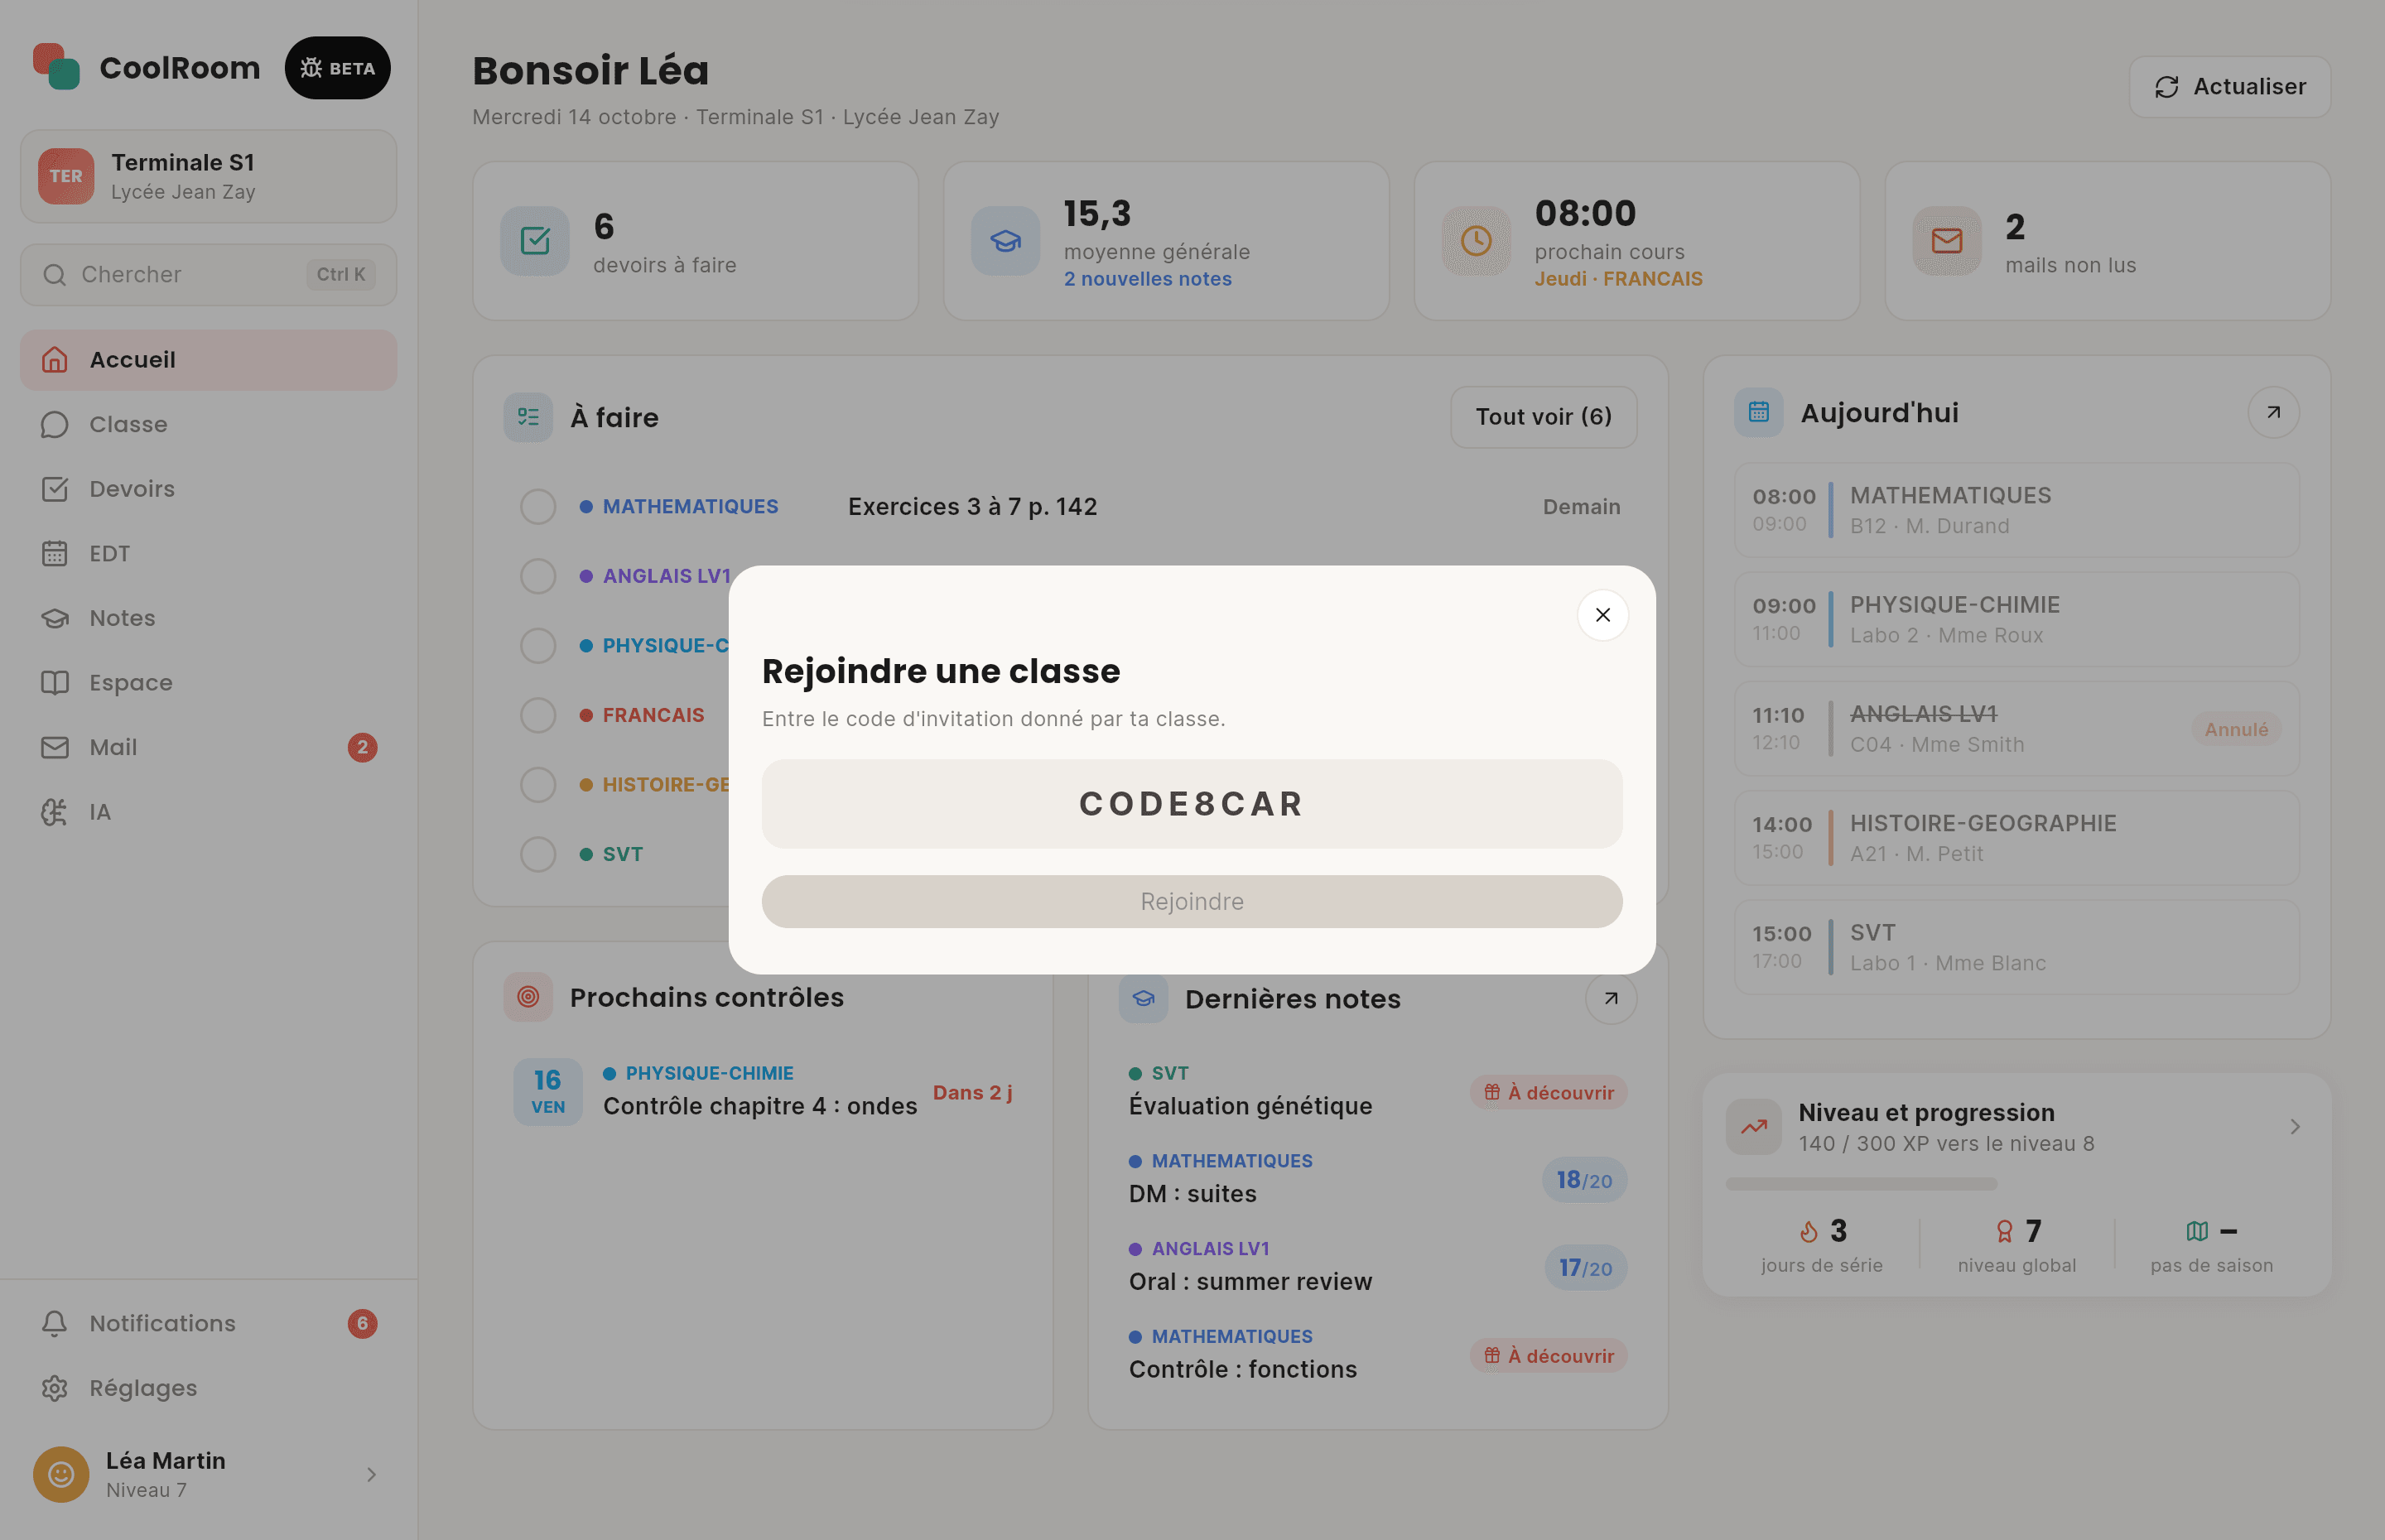The width and height of the screenshot is (2385, 1540).
Task: Click the invitation code input field
Action: (1192, 804)
